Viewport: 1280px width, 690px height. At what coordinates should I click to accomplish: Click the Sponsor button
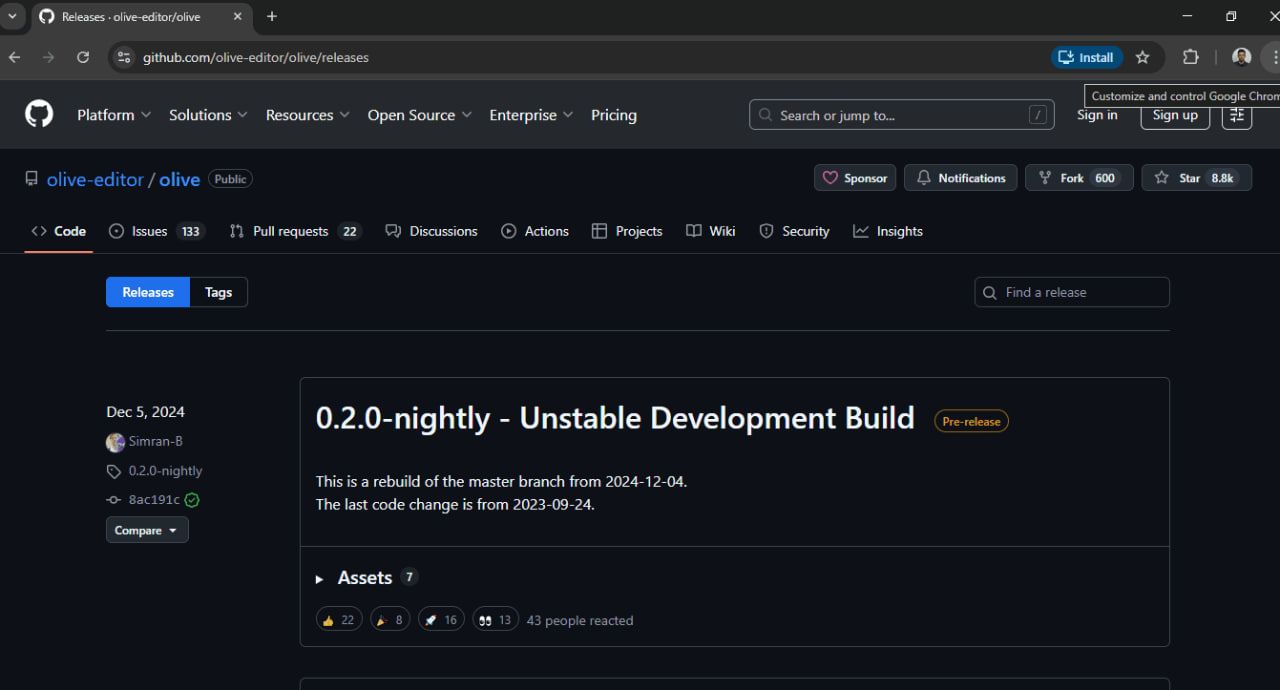tap(854, 178)
